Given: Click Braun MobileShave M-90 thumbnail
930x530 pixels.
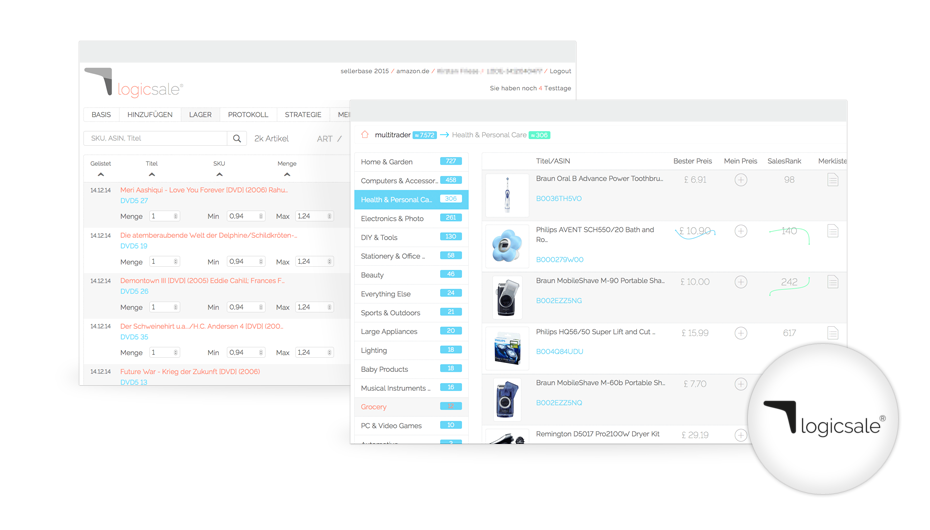Looking at the screenshot, I should 507,297.
